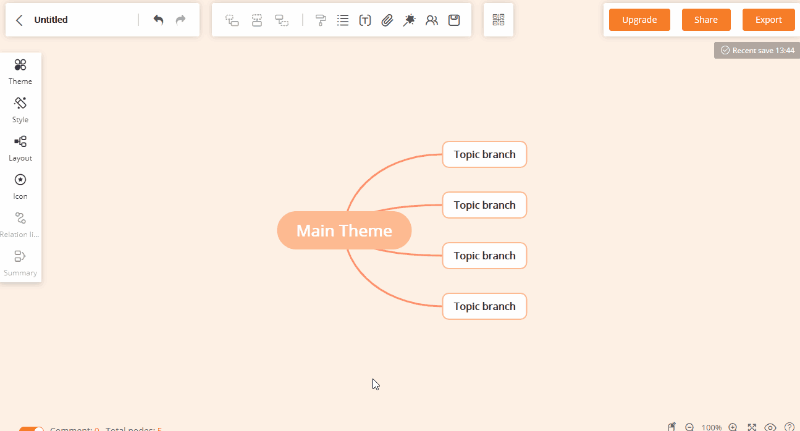Open the Theme panel
The width and height of the screenshot is (800, 431).
click(x=20, y=70)
